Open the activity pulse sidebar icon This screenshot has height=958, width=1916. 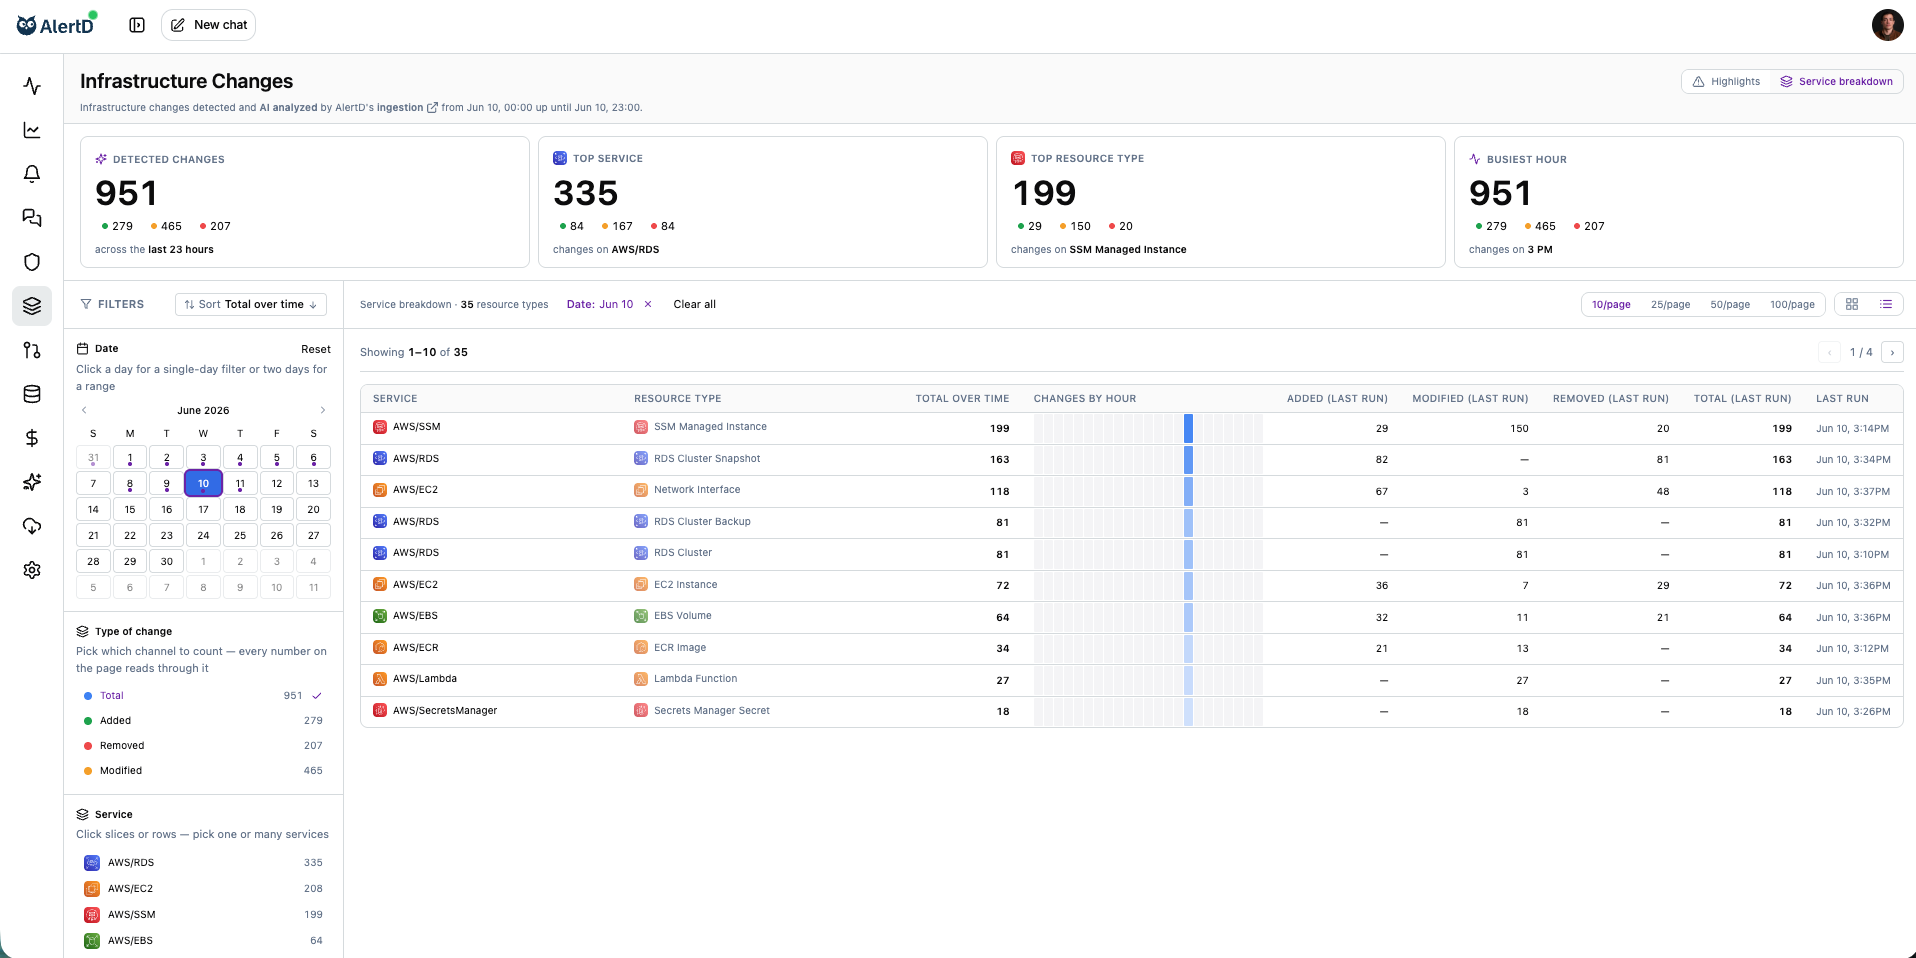pyautogui.click(x=32, y=86)
